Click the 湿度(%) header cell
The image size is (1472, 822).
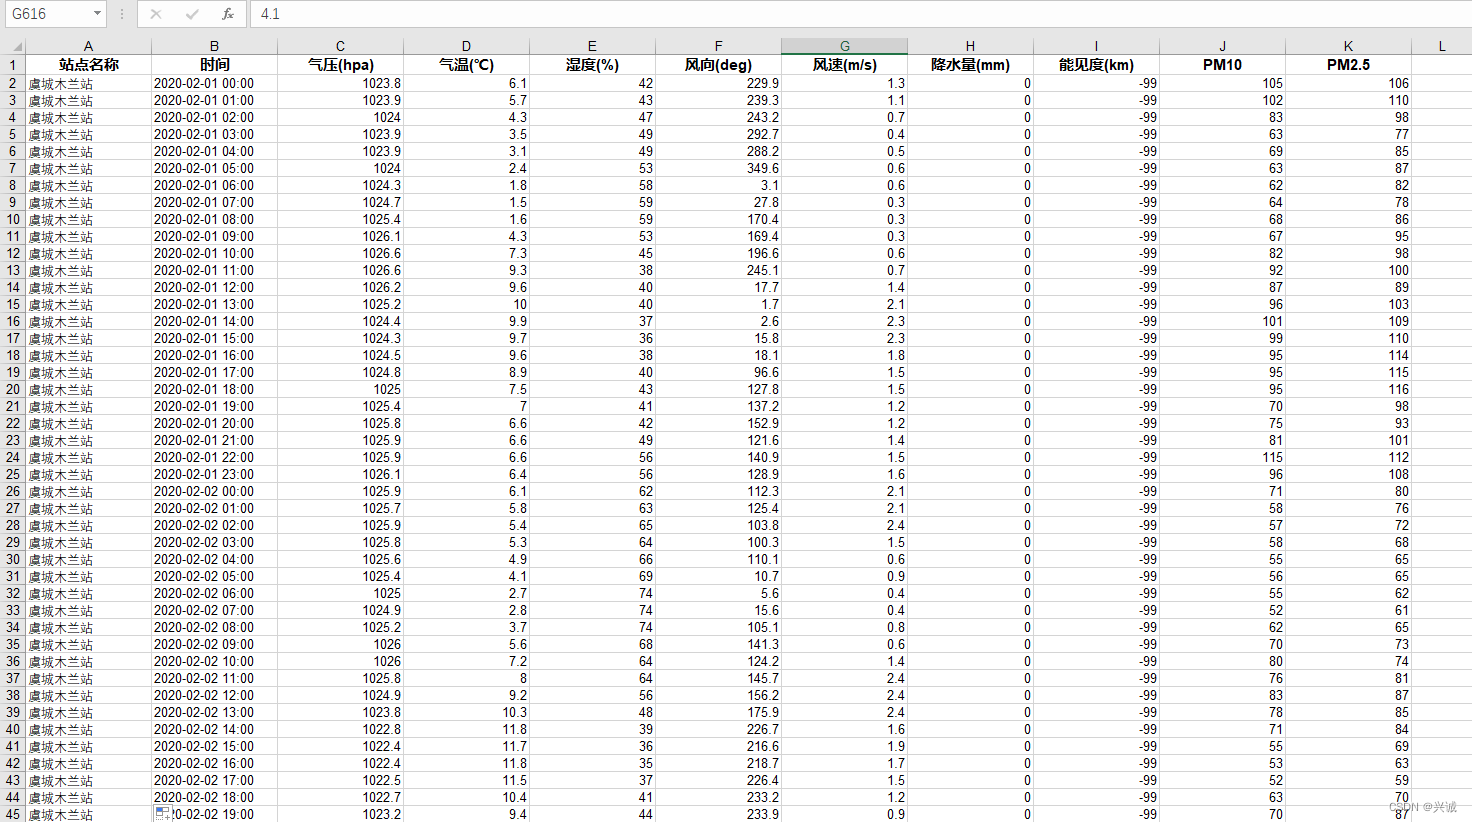pos(592,65)
